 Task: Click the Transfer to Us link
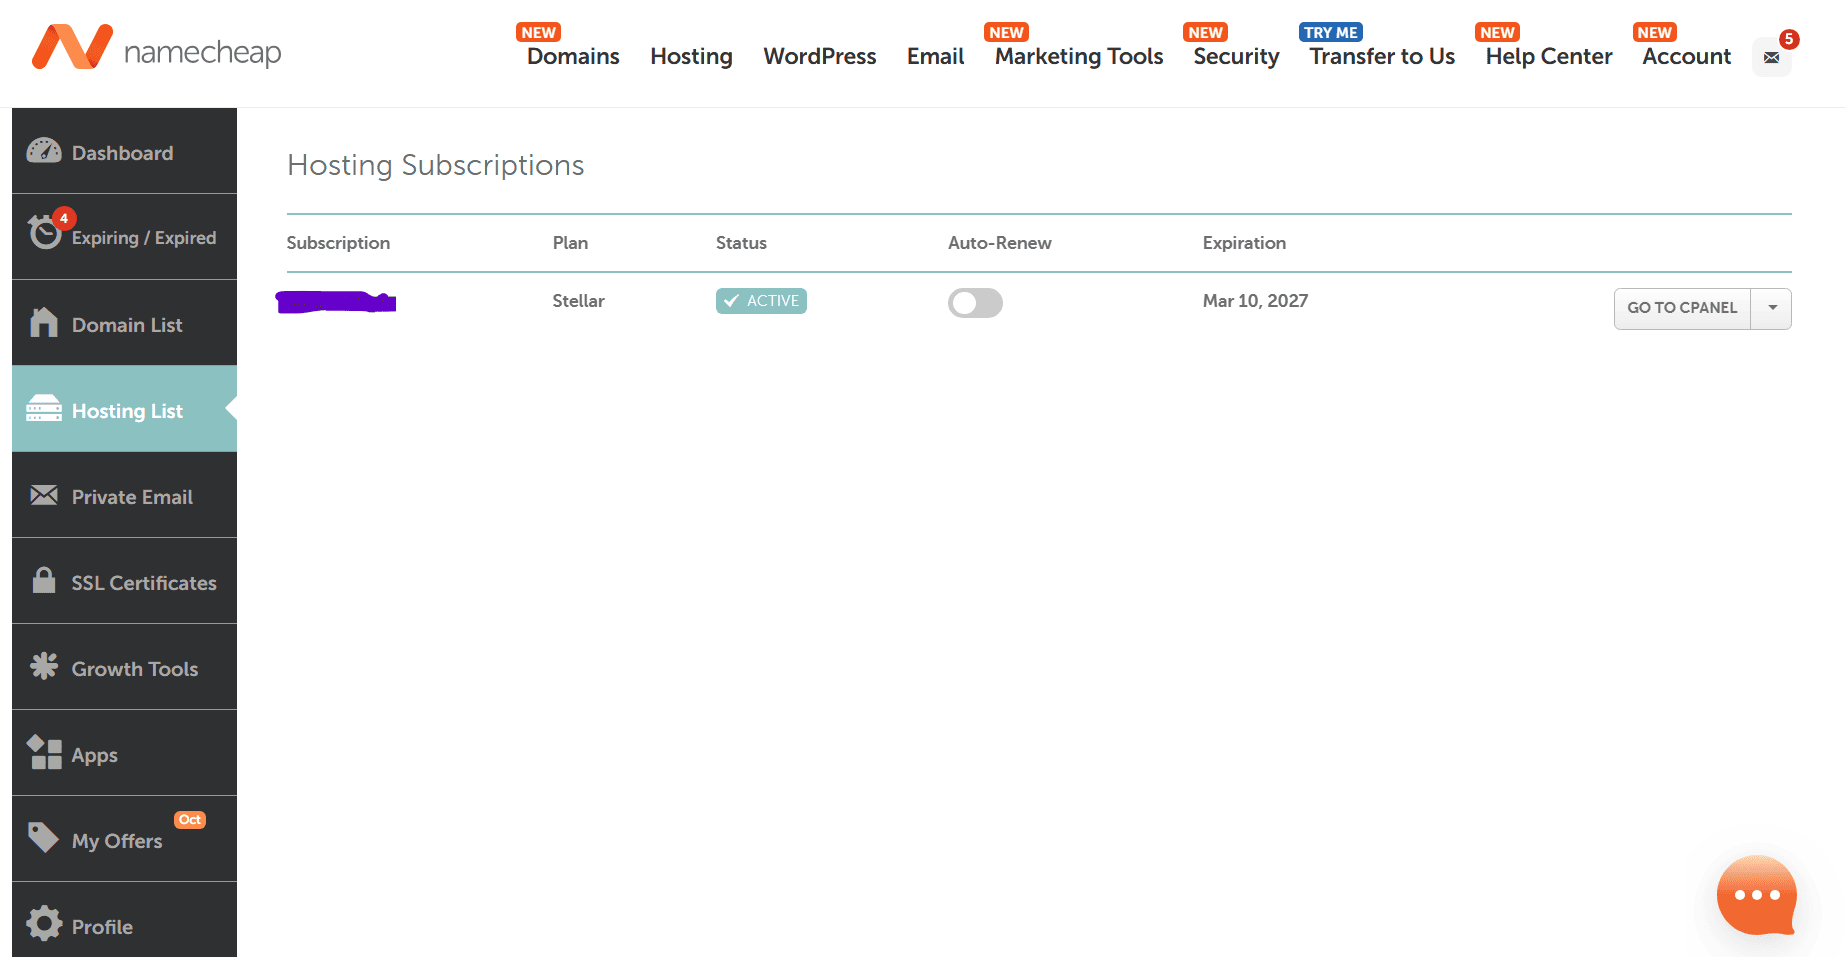point(1382,56)
